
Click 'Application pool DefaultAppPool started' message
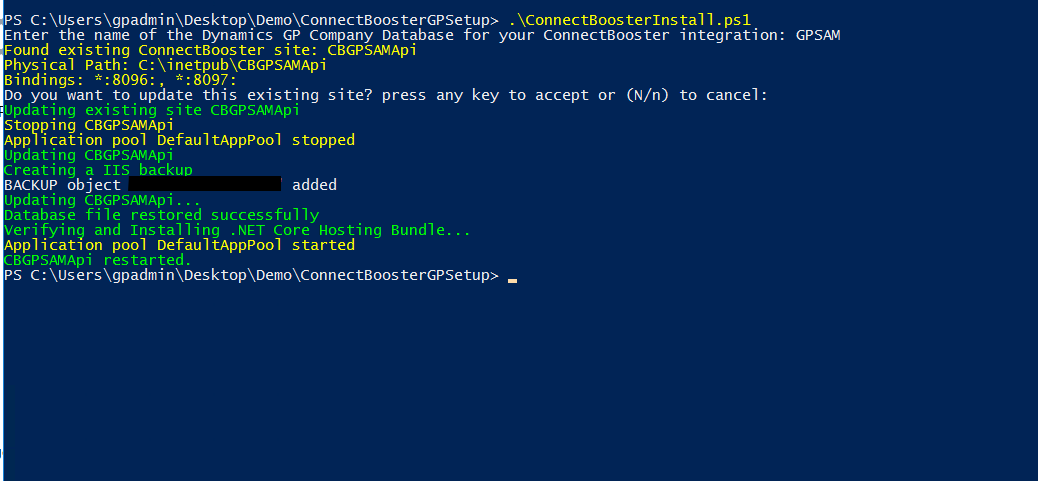pyautogui.click(x=179, y=245)
